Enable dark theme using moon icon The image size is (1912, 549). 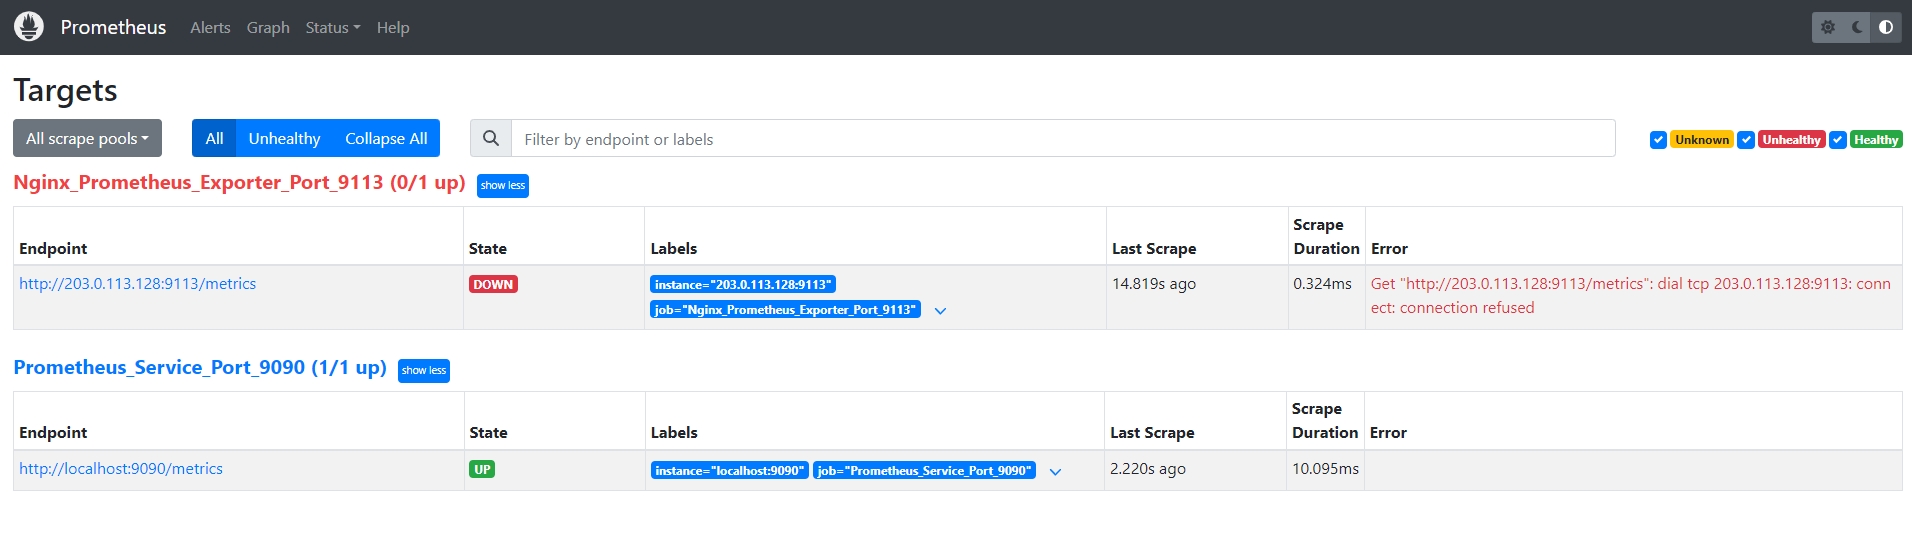pos(1857,27)
